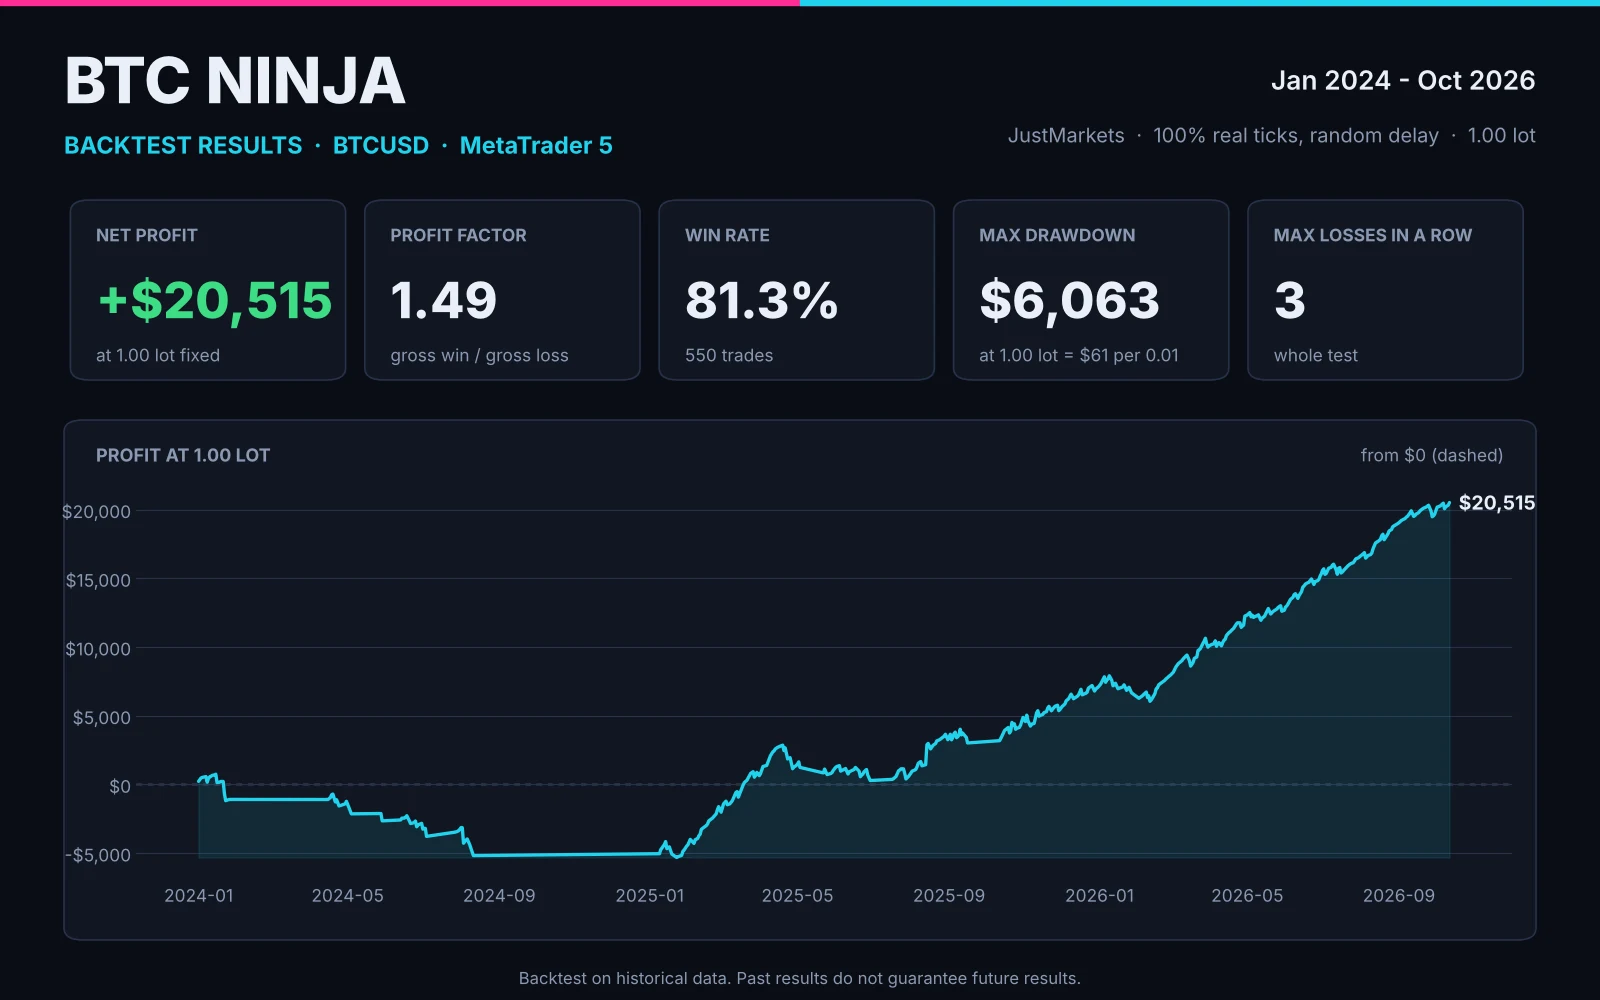Click the 2025-05 x-axis label

click(x=798, y=896)
